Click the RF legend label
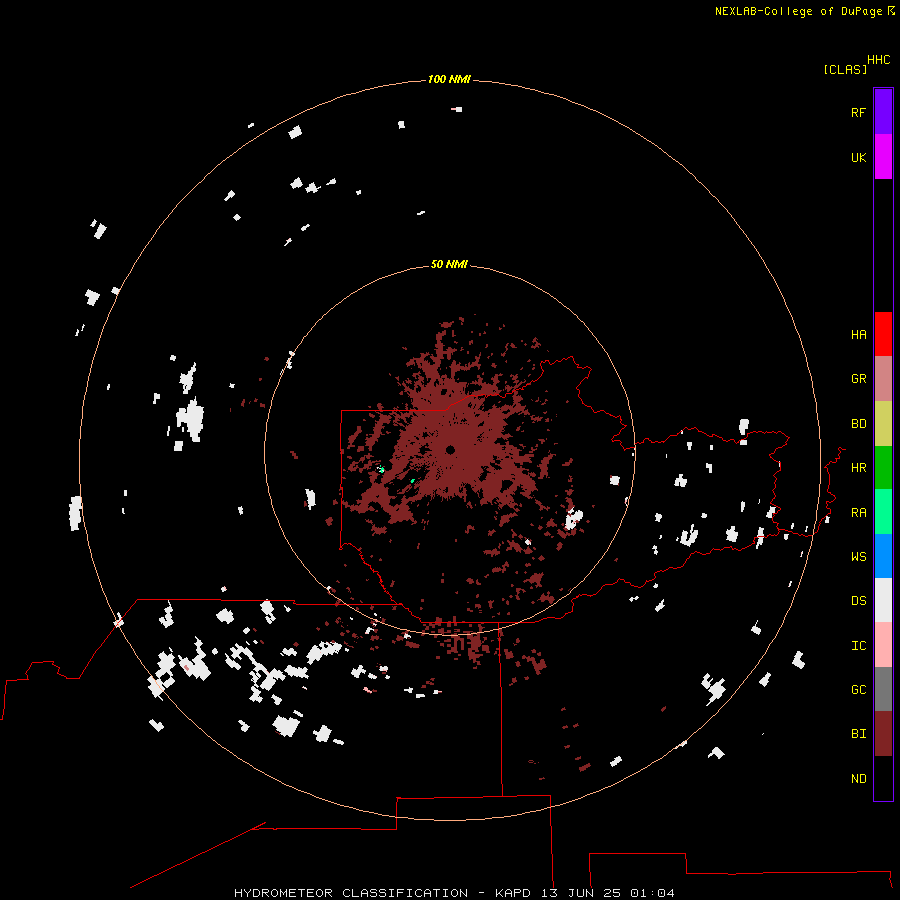 [859, 113]
